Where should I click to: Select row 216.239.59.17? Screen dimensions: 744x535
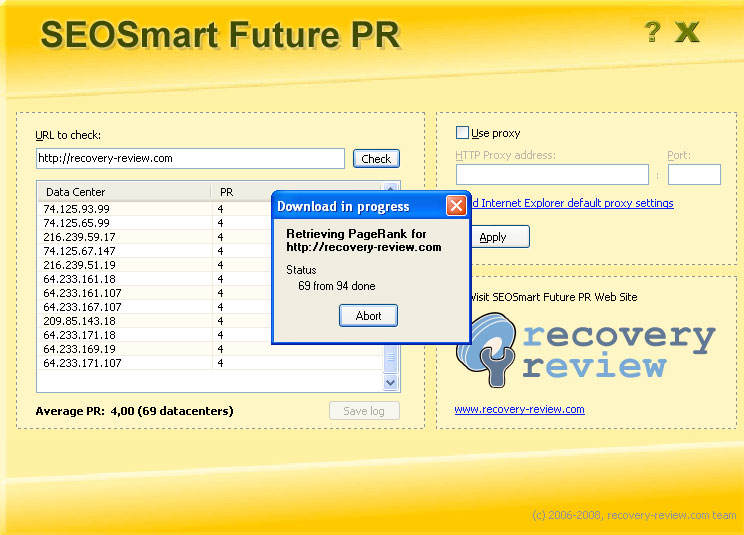154,237
